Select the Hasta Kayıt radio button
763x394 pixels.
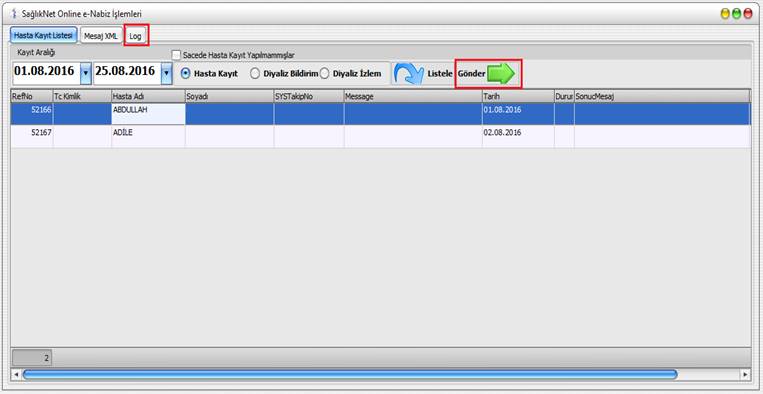tap(185, 73)
